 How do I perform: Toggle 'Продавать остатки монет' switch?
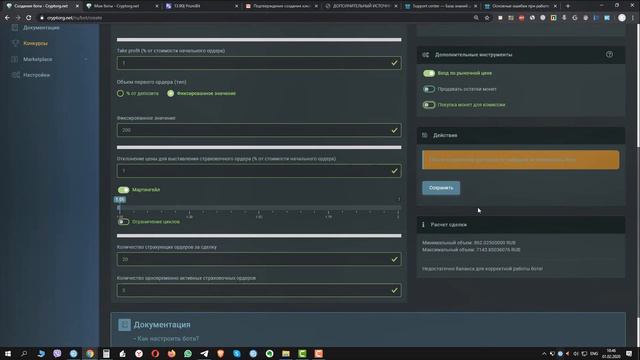(429, 89)
